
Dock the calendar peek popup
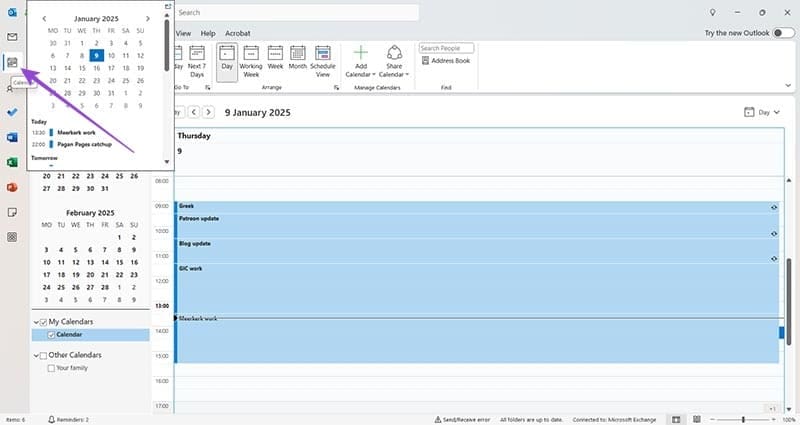(x=168, y=7)
